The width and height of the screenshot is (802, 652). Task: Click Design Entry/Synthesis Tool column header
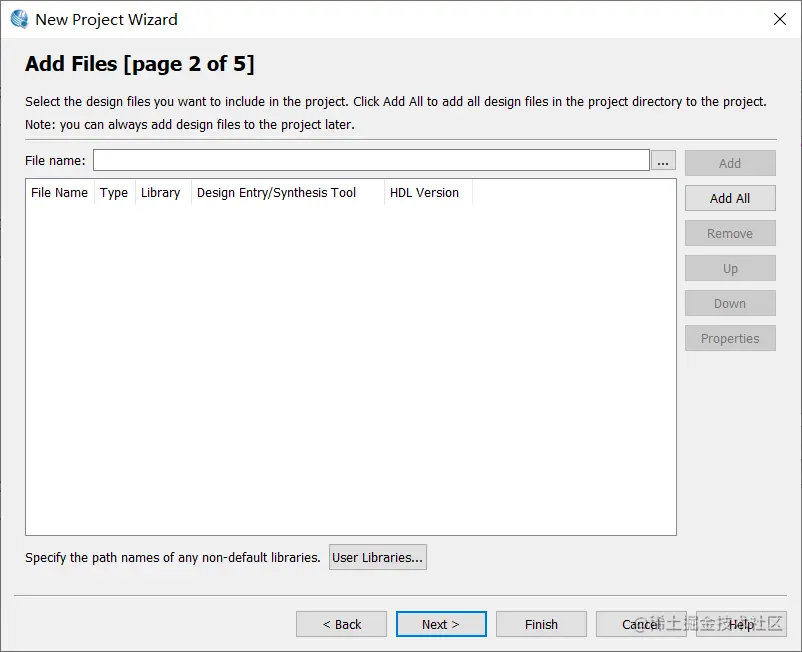click(x=287, y=193)
